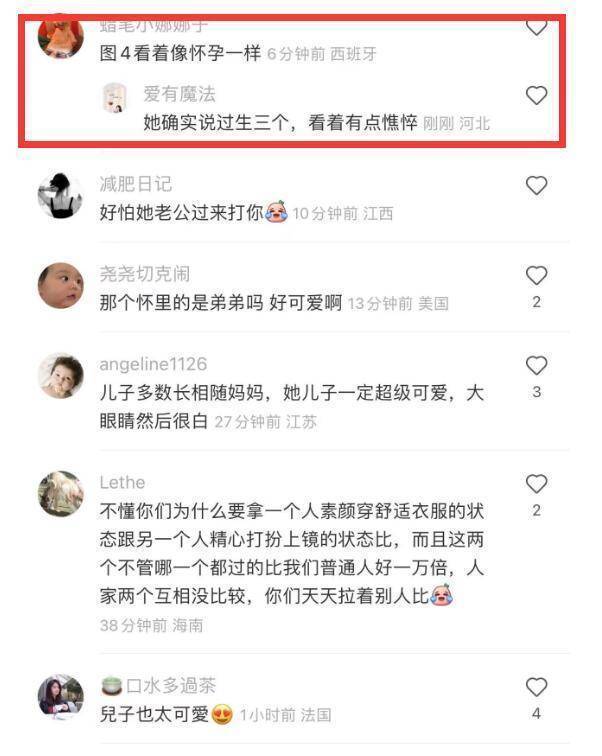
Task: Reply to comment 好怕她老公过来打你
Action: 182,213
